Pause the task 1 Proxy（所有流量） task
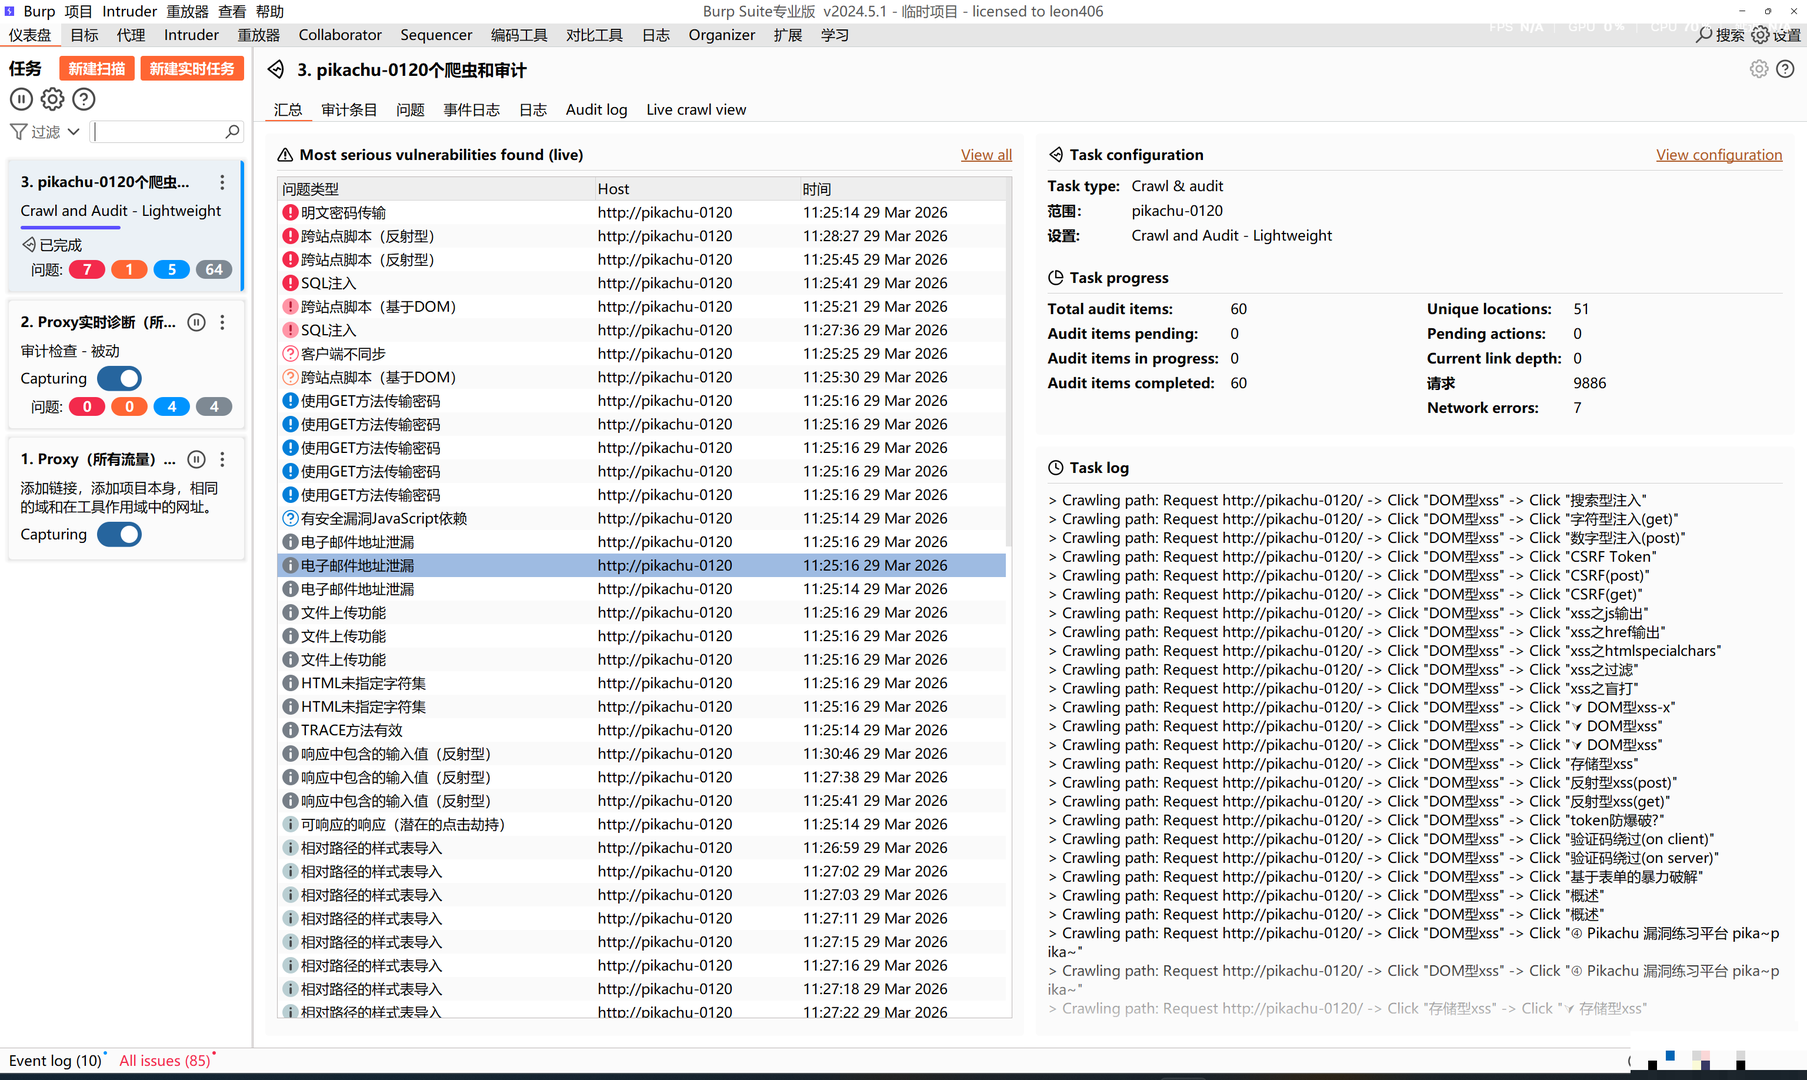1807x1080 pixels. point(197,459)
